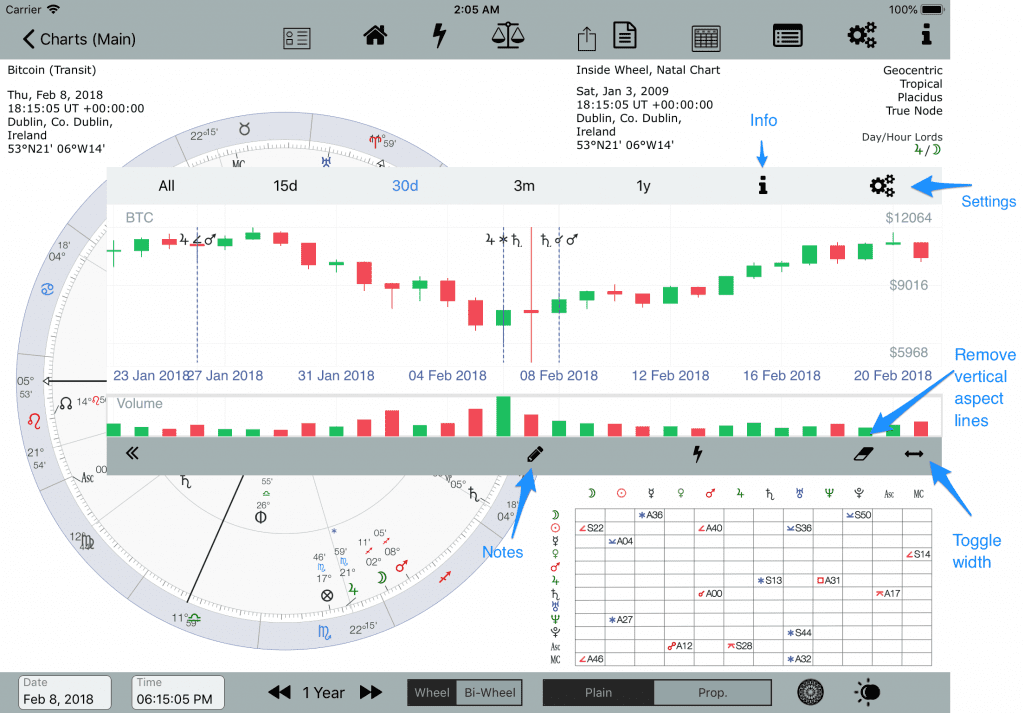Remove vertical aspect lines with eraser
The height and width of the screenshot is (713, 1024).
click(x=863, y=454)
